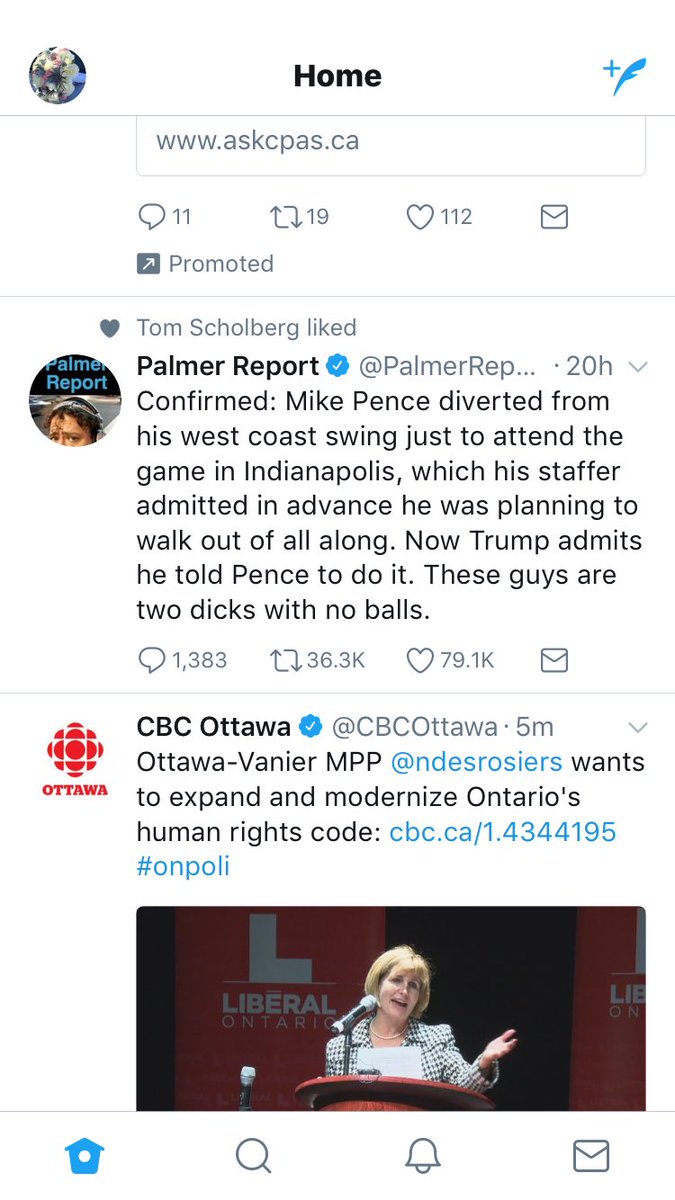Retweet the promoted askcpas tweet
This screenshot has height=1200, width=675.
285,216
